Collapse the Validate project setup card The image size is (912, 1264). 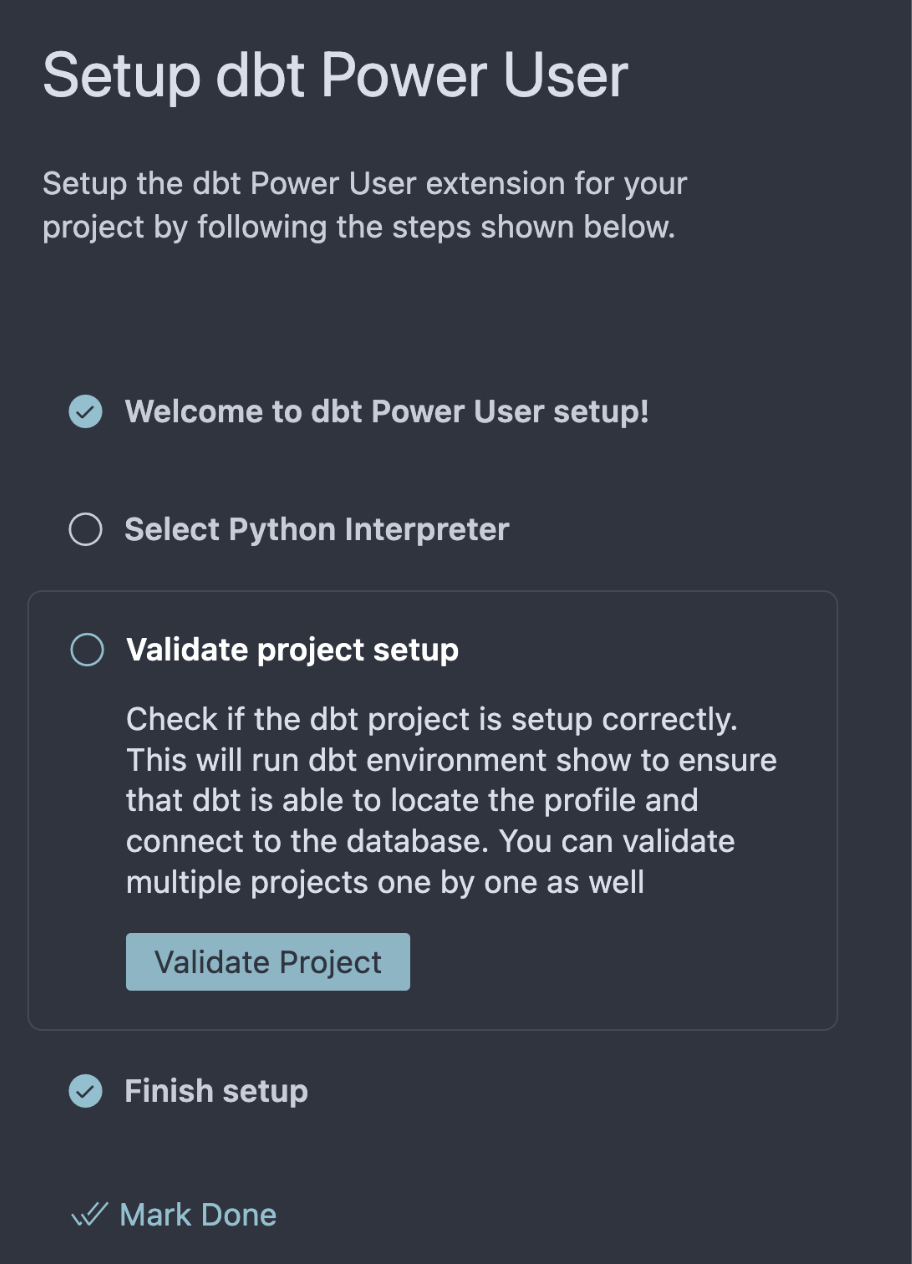[x=291, y=649]
